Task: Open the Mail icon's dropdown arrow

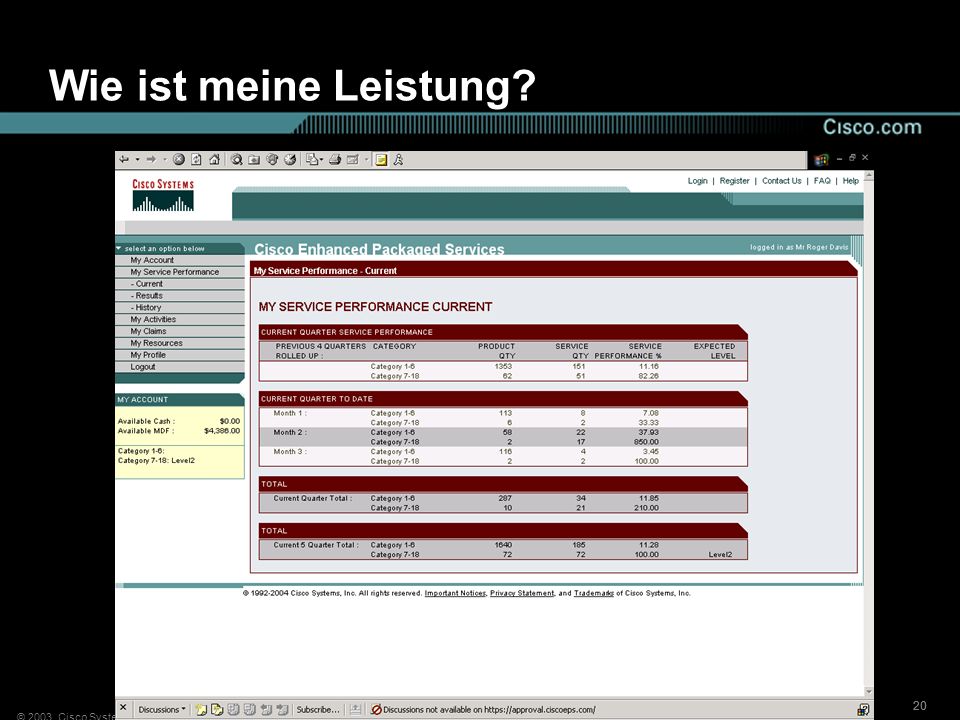Action: [x=322, y=160]
